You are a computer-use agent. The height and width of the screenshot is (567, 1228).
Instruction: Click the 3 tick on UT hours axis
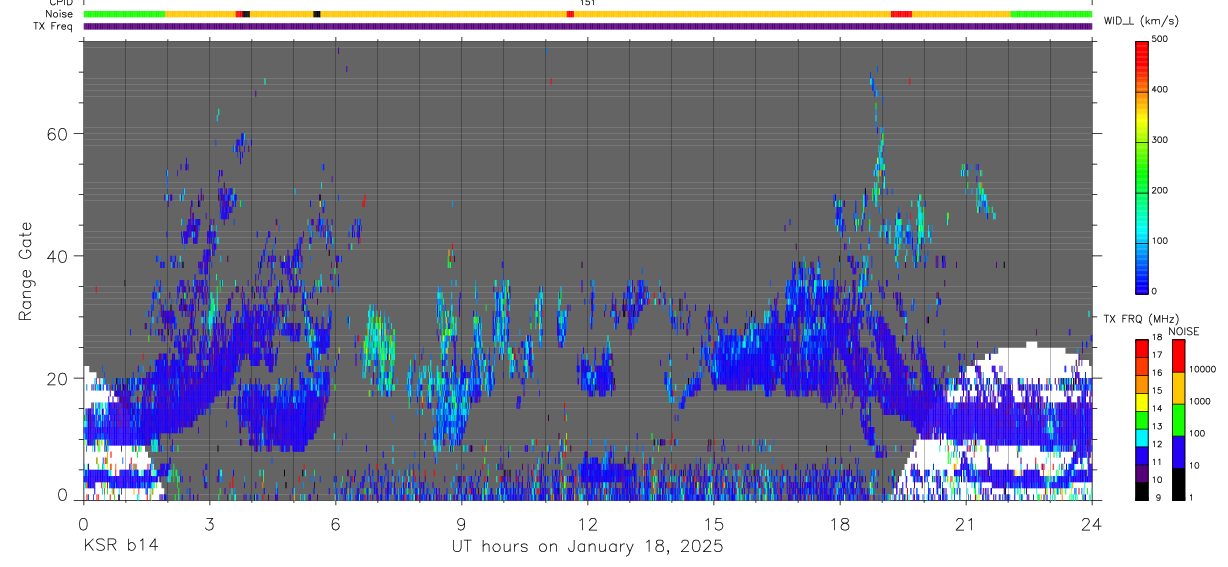tap(209, 523)
